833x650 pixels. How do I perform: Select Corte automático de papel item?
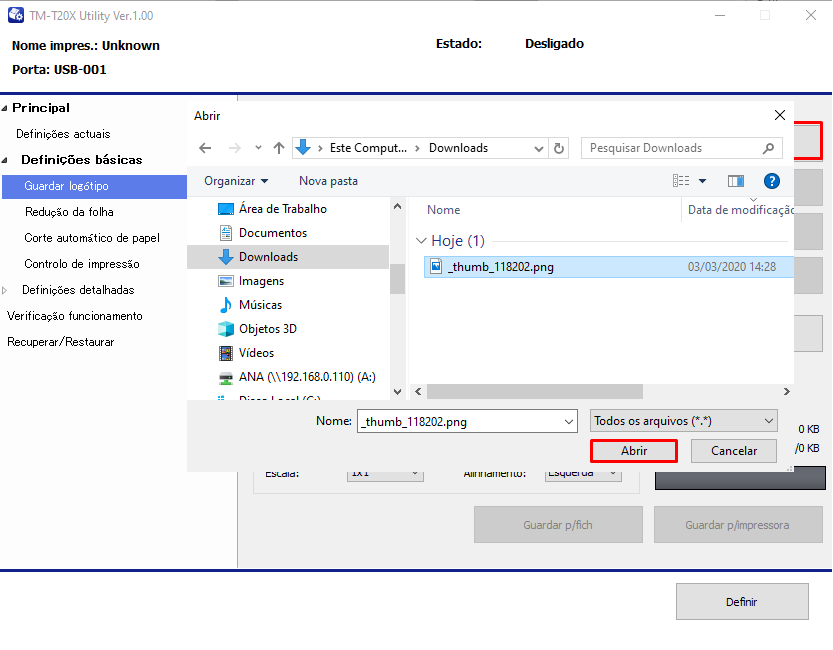tap(92, 238)
